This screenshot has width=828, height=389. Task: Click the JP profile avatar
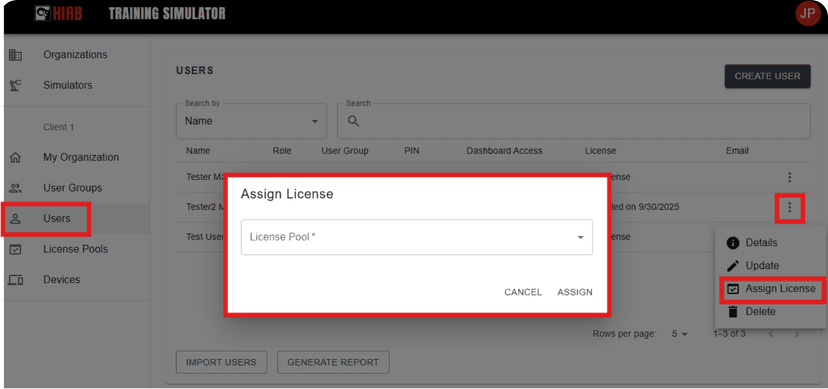[x=807, y=14]
